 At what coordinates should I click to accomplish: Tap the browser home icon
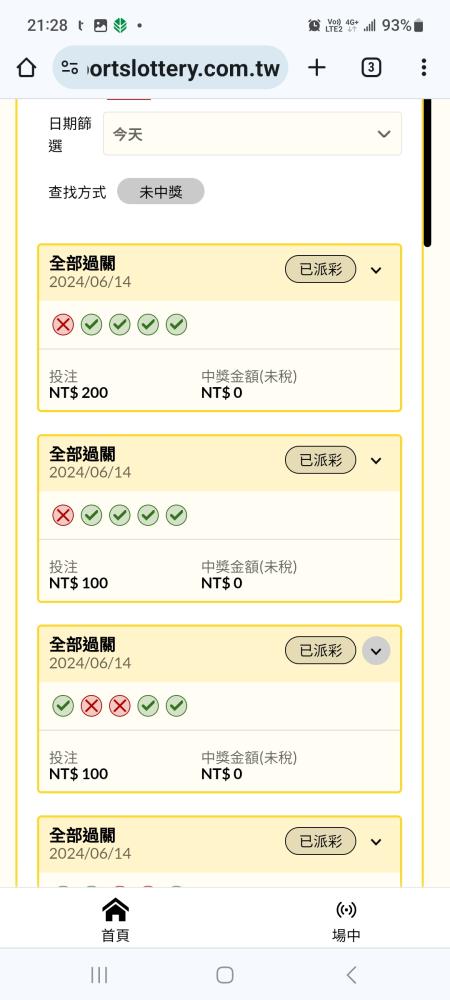tap(26, 68)
